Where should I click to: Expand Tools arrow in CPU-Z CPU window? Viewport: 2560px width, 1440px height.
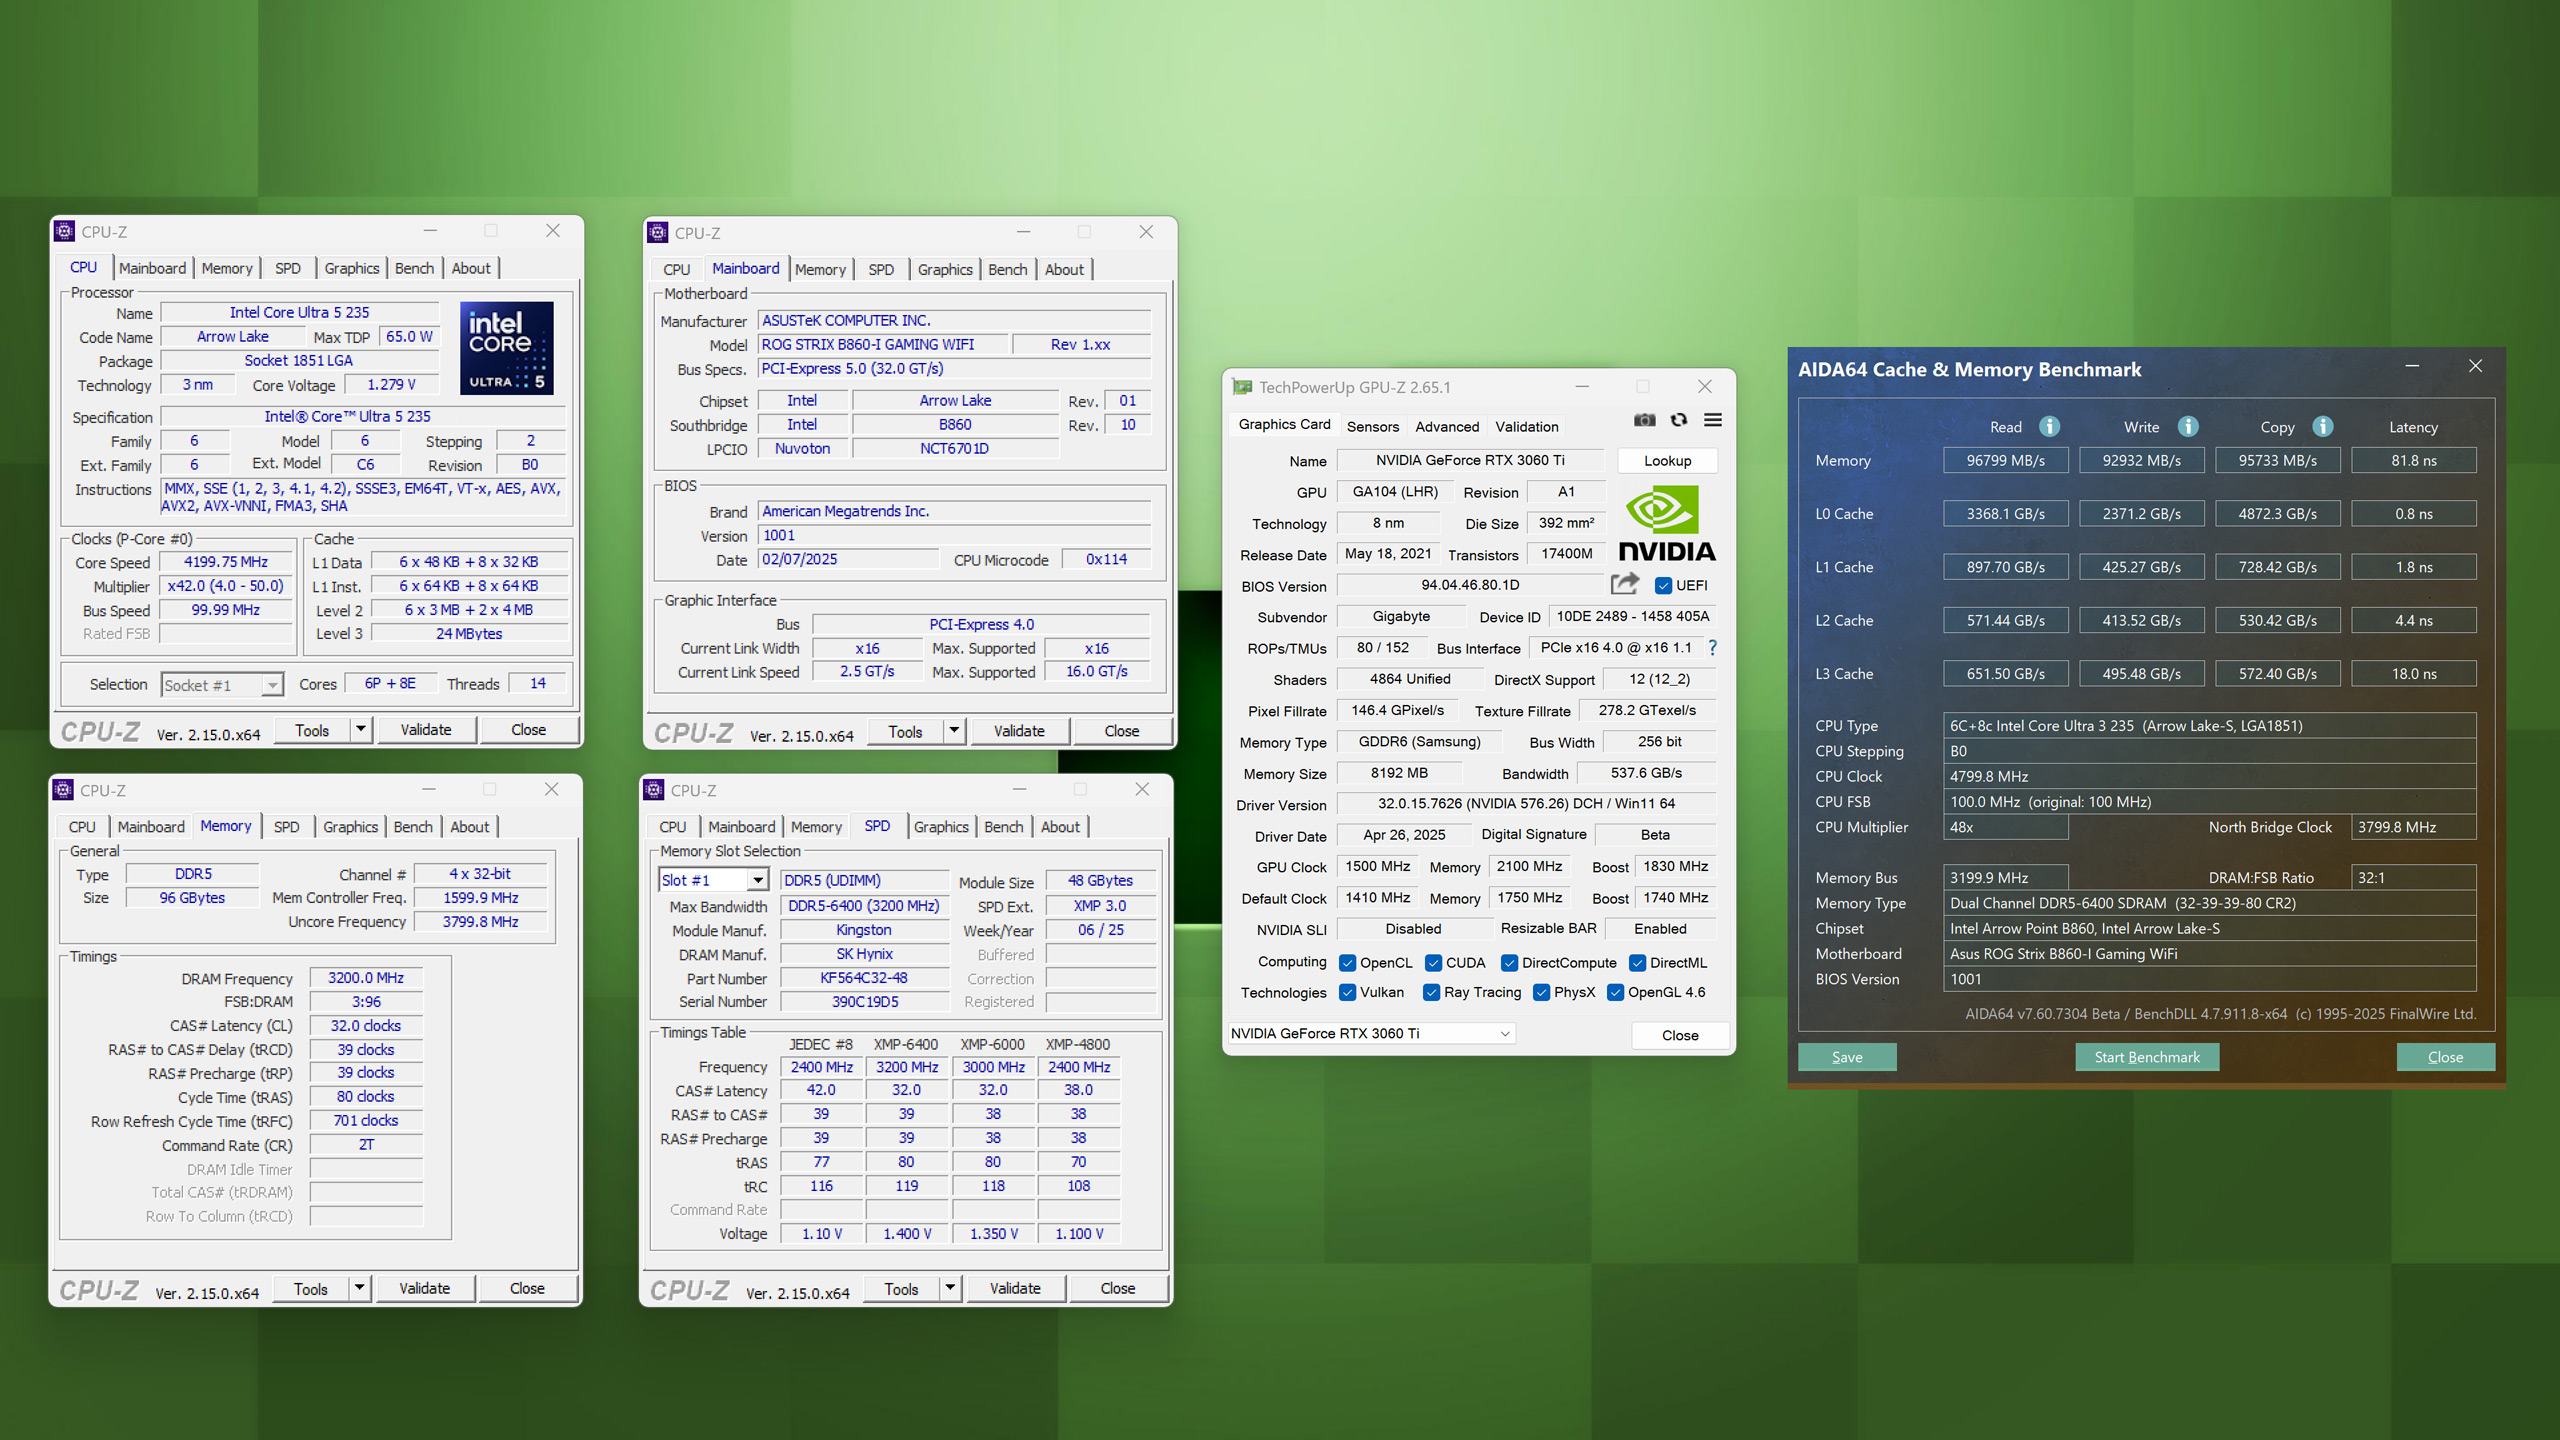point(361,730)
